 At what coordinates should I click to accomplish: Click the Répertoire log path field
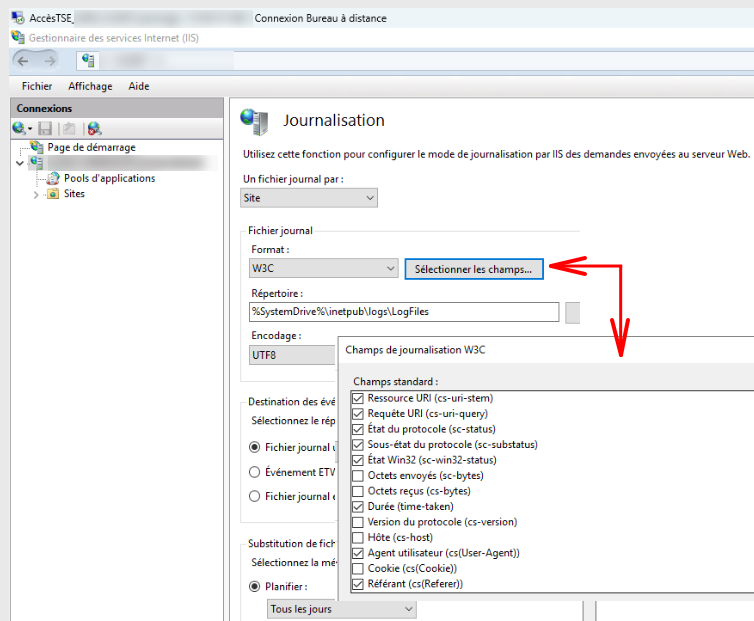[x=404, y=312]
